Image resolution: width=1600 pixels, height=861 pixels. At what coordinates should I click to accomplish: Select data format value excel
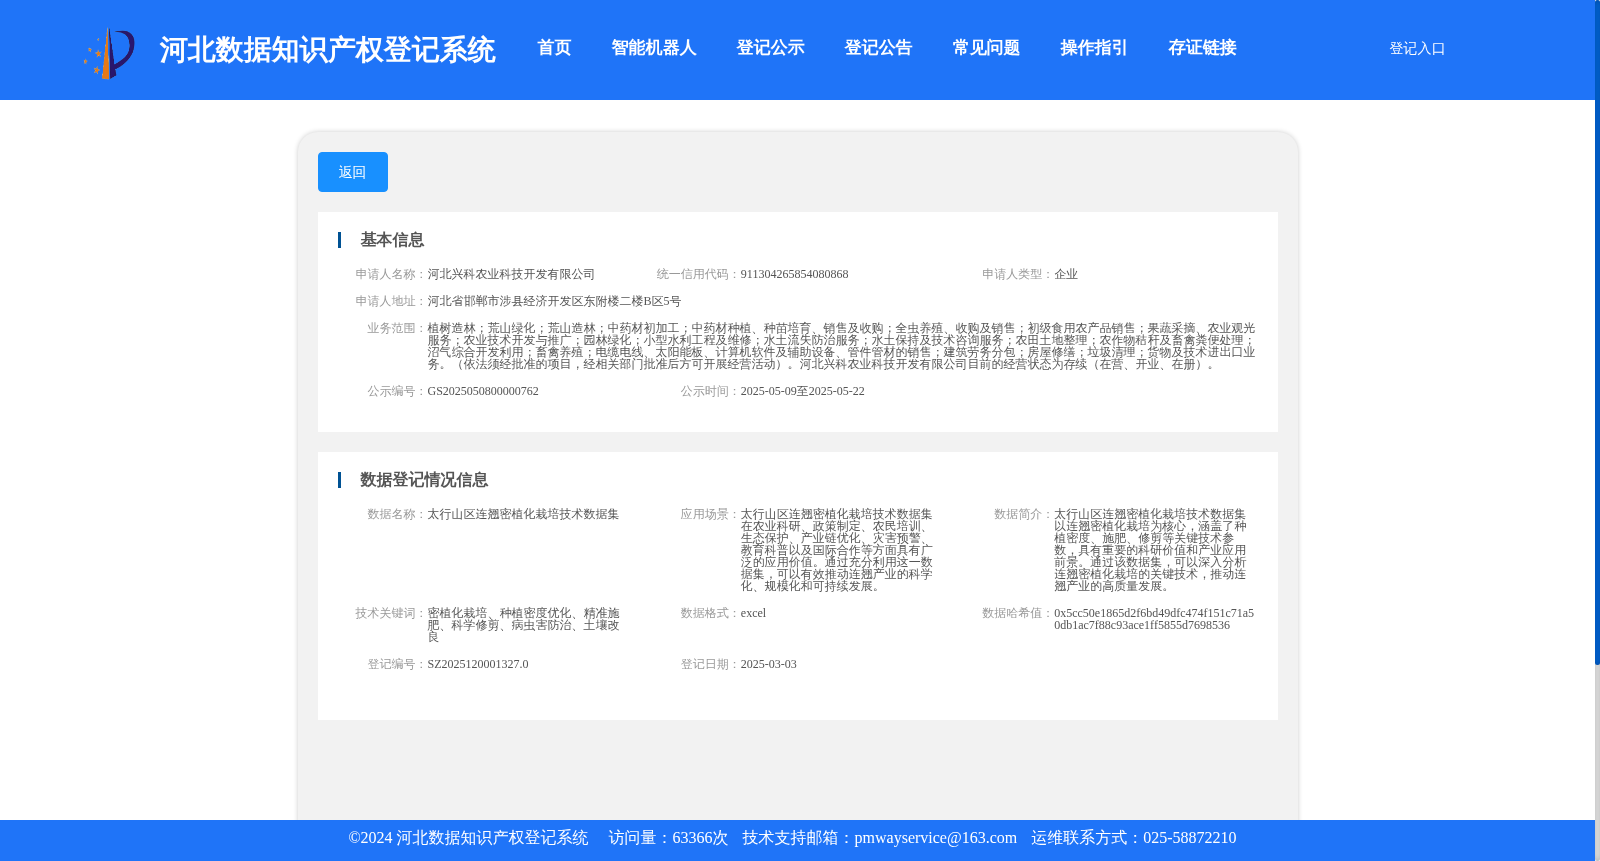point(753,613)
